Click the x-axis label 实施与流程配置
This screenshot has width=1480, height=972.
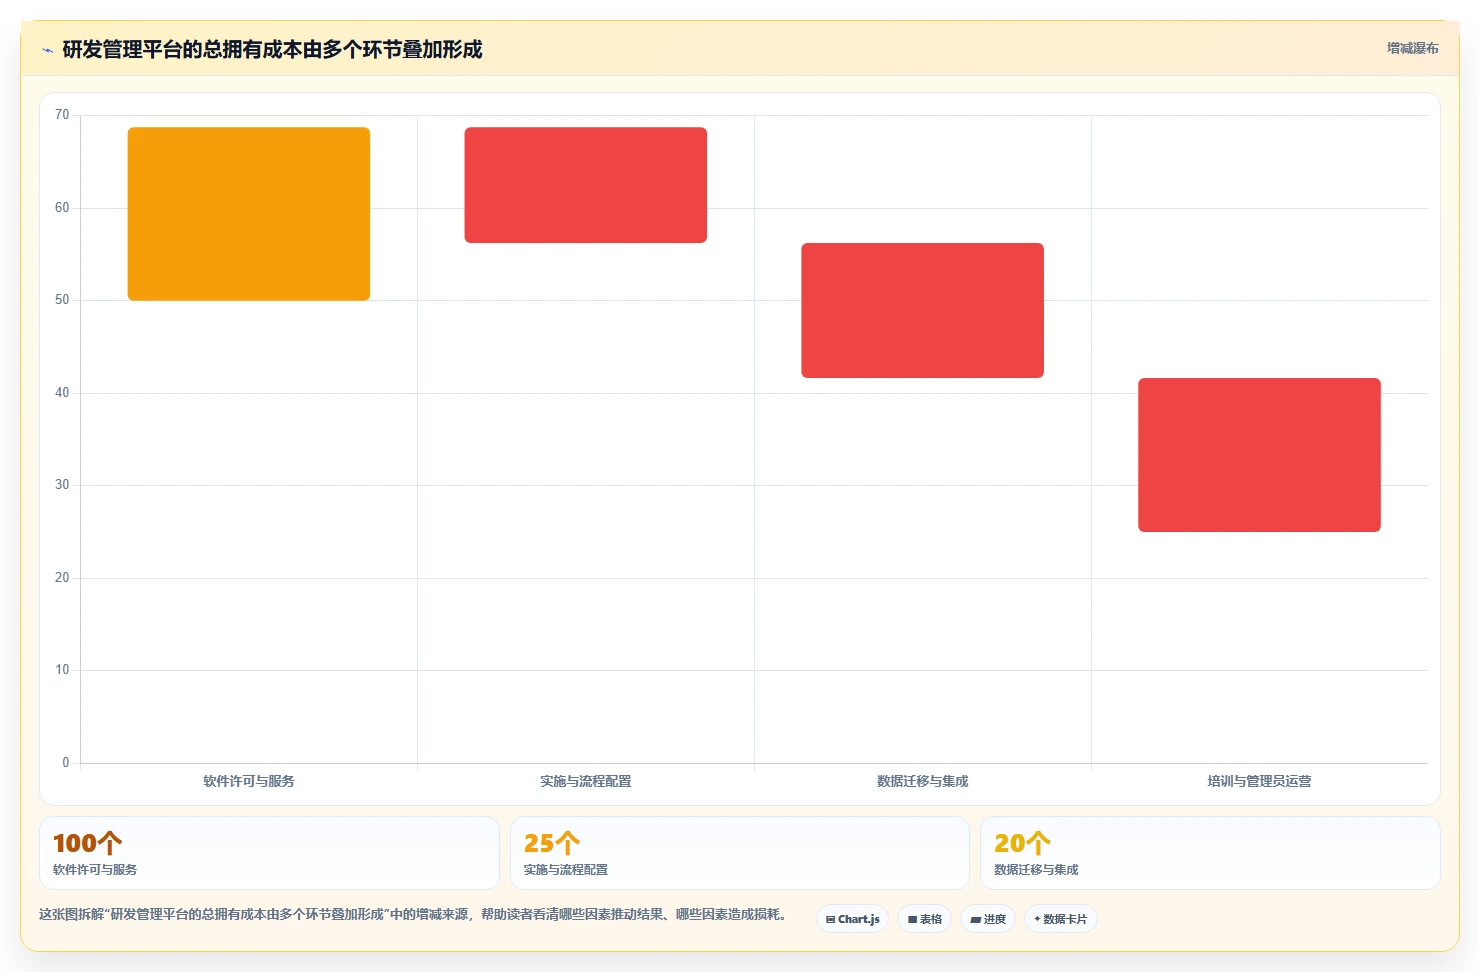[586, 781]
